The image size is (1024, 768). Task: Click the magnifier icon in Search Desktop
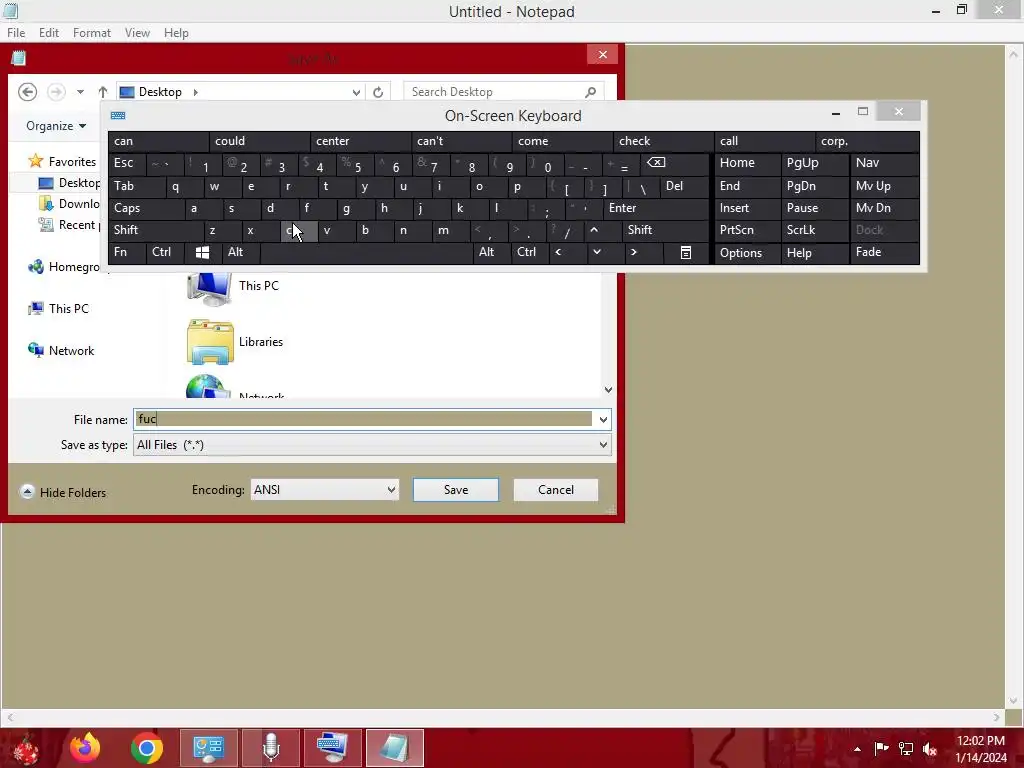pyautogui.click(x=590, y=92)
